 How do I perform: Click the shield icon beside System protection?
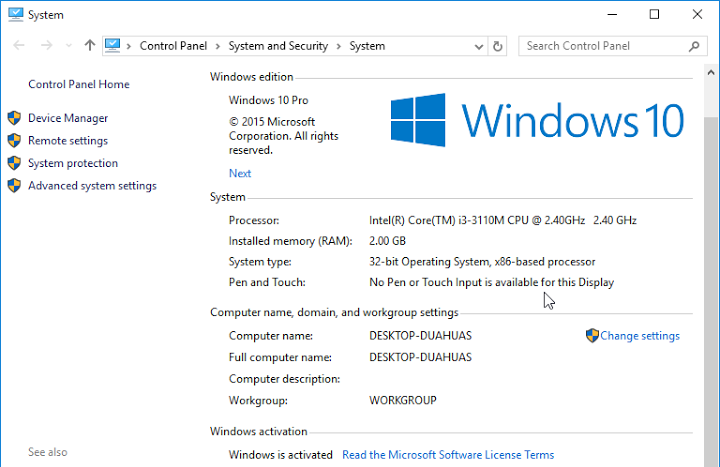tap(14, 163)
